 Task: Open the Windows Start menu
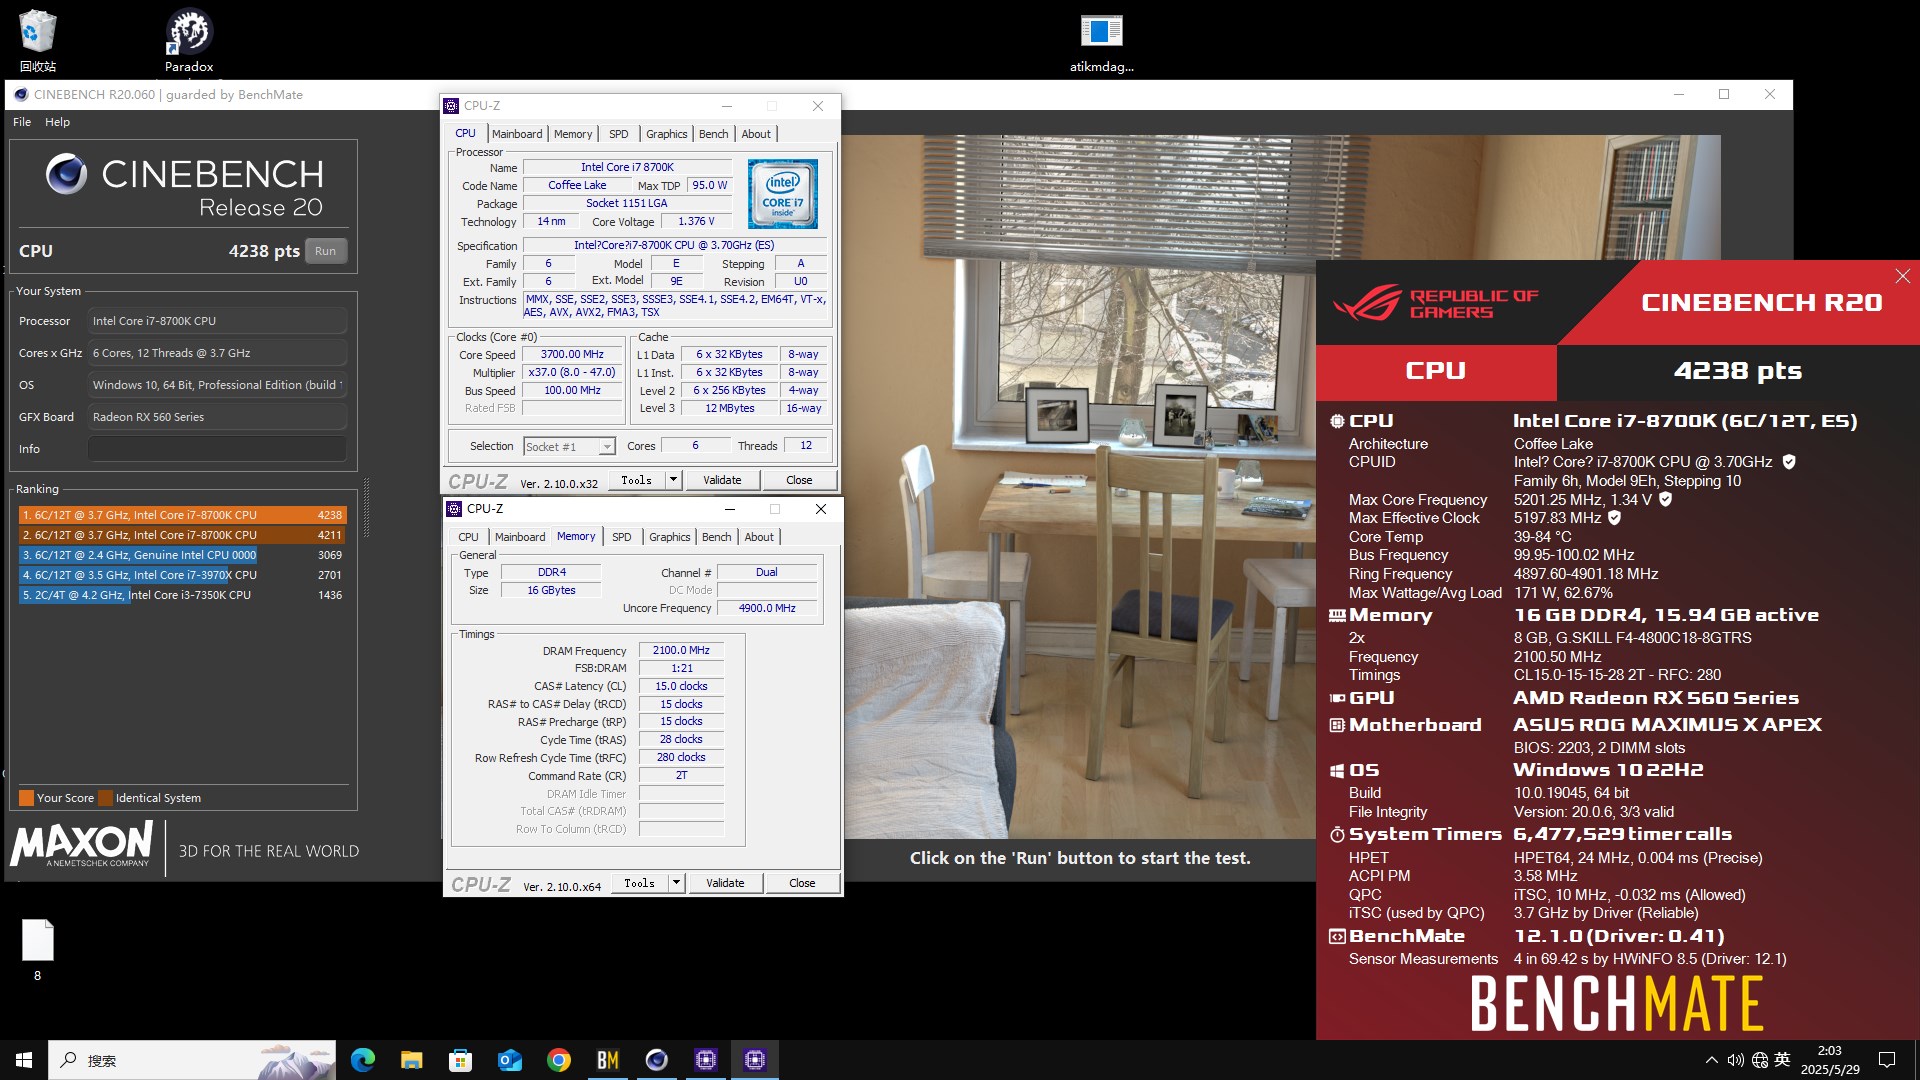point(24,1060)
